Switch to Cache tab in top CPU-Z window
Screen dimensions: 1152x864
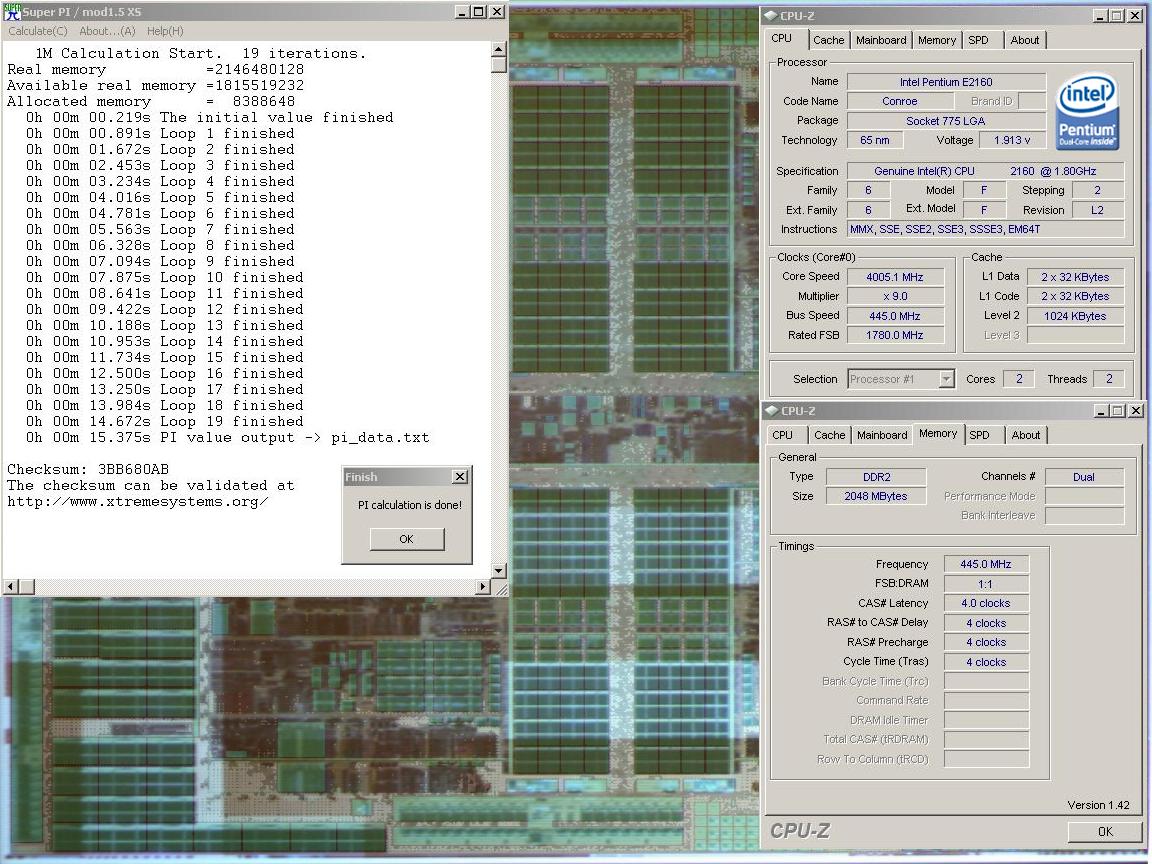829,40
